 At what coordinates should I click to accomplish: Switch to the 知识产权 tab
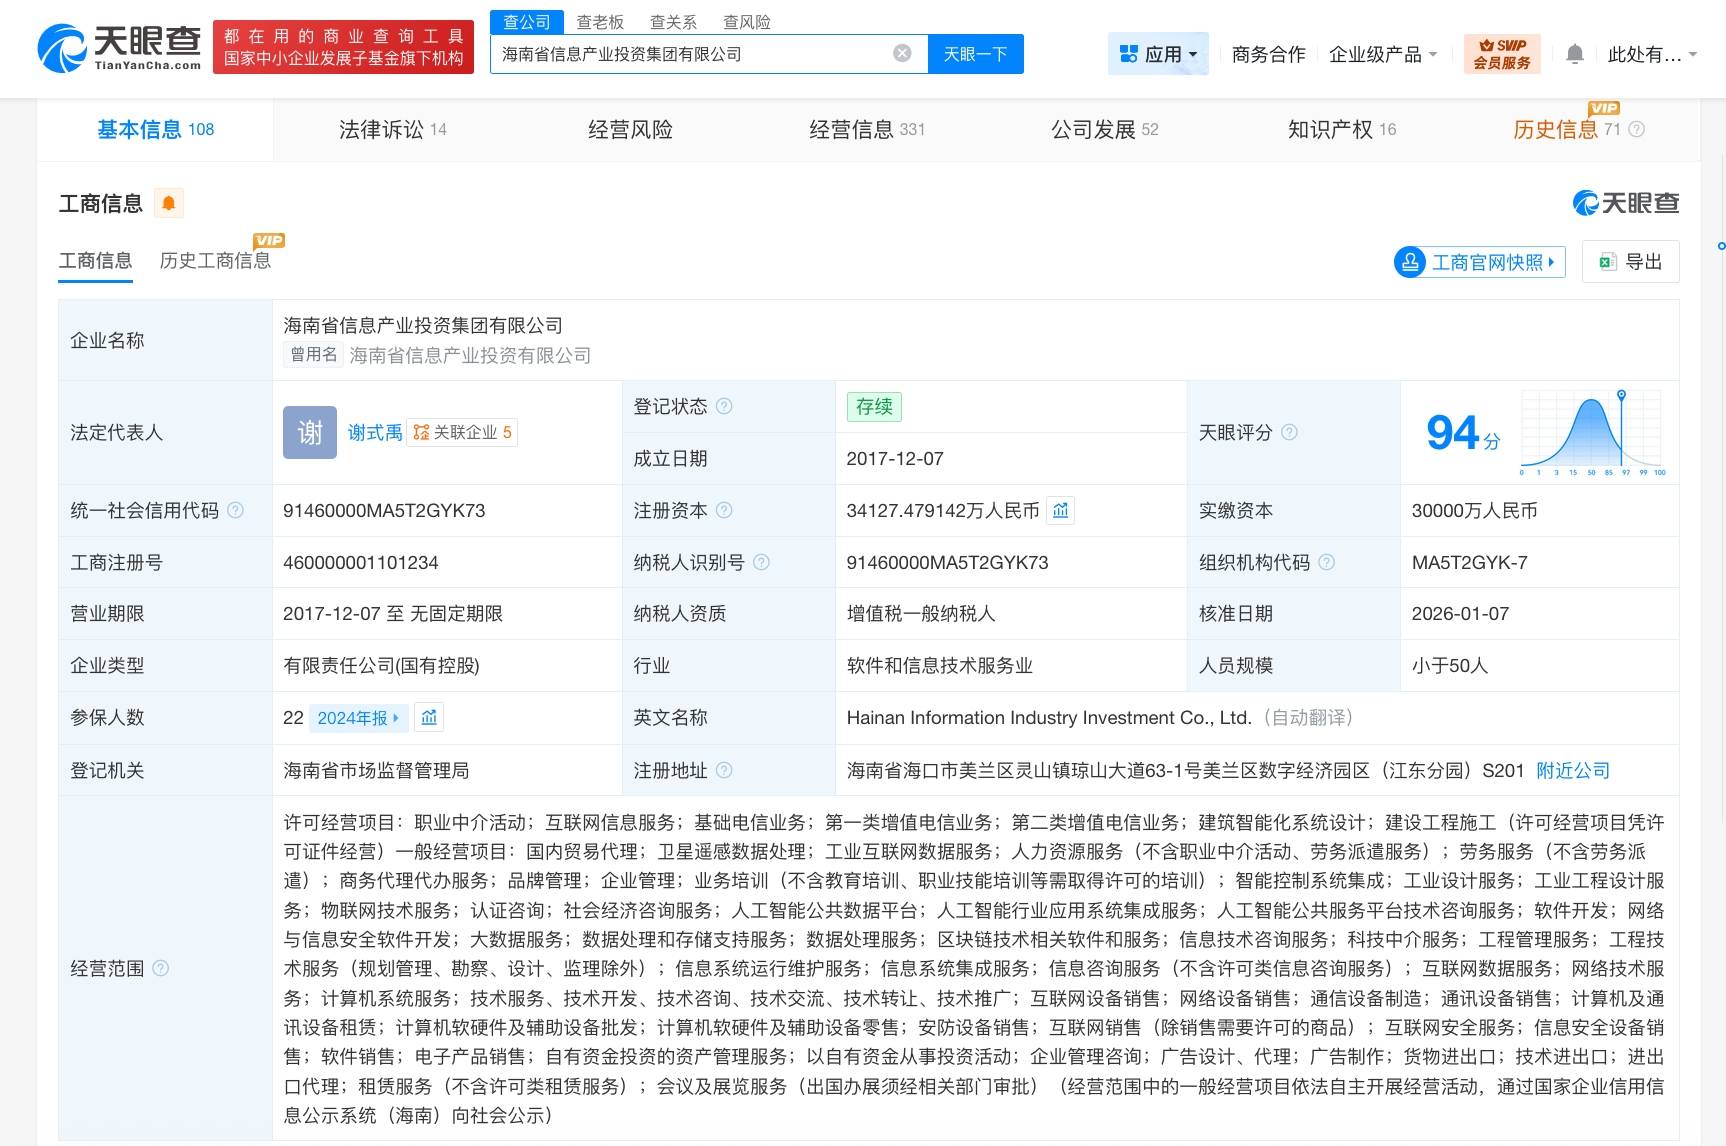[x=1341, y=129]
